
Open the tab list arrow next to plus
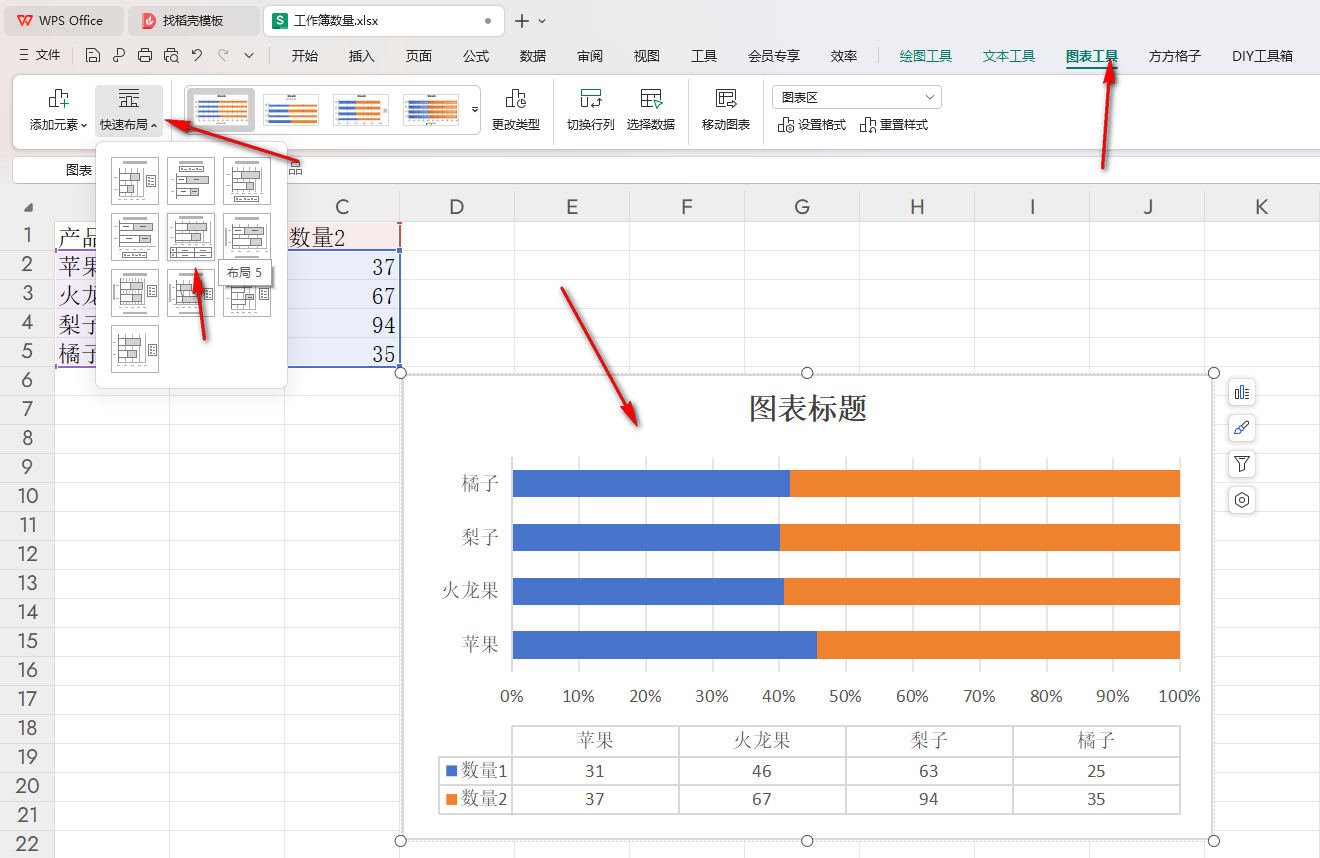coord(542,21)
